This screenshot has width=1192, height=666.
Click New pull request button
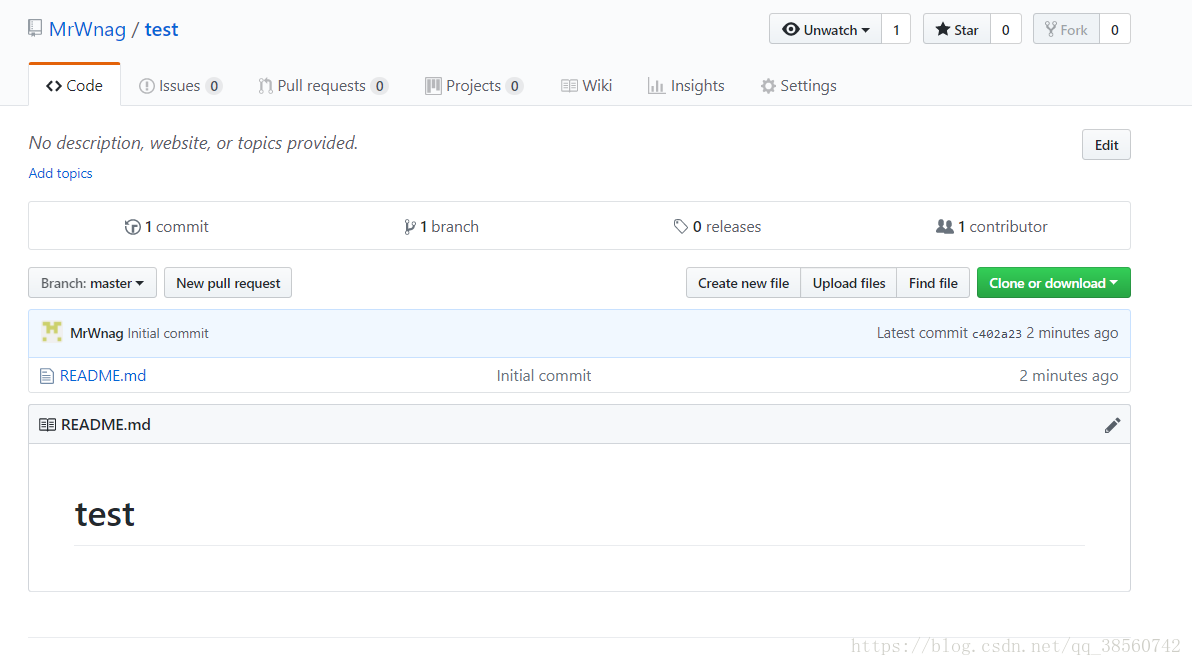pyautogui.click(x=228, y=283)
